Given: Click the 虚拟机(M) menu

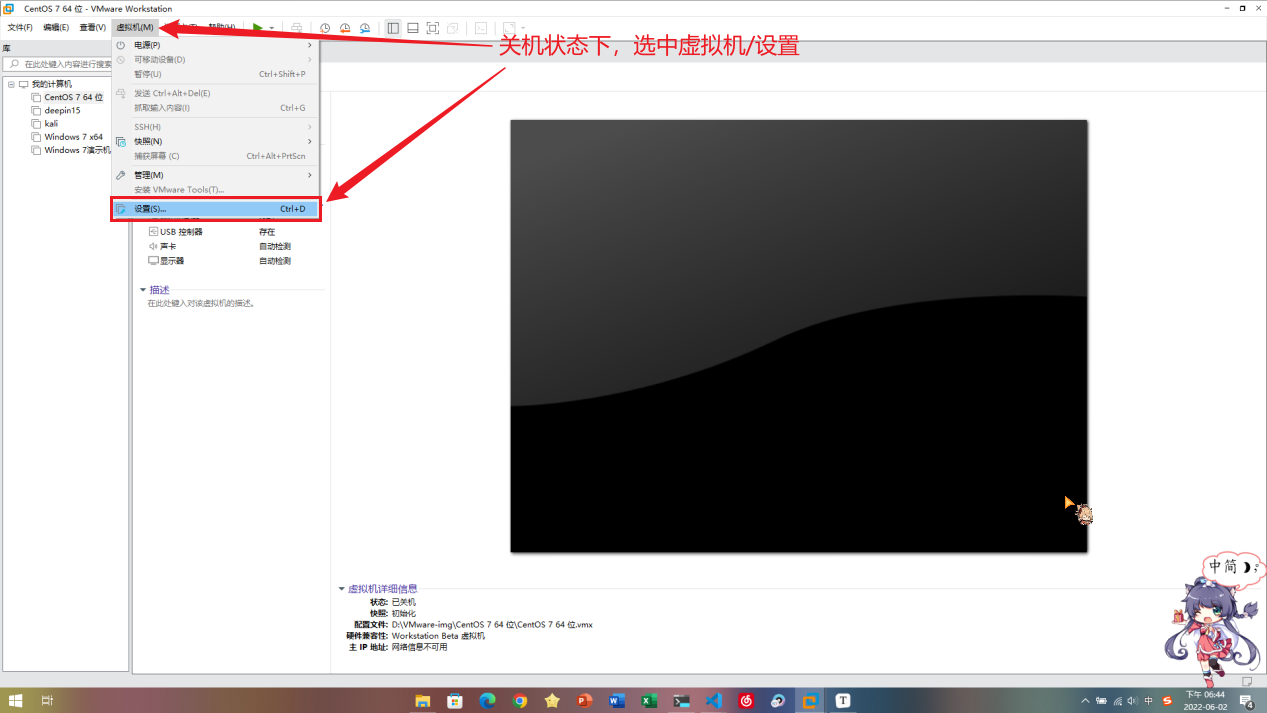Looking at the screenshot, I should tap(135, 27).
